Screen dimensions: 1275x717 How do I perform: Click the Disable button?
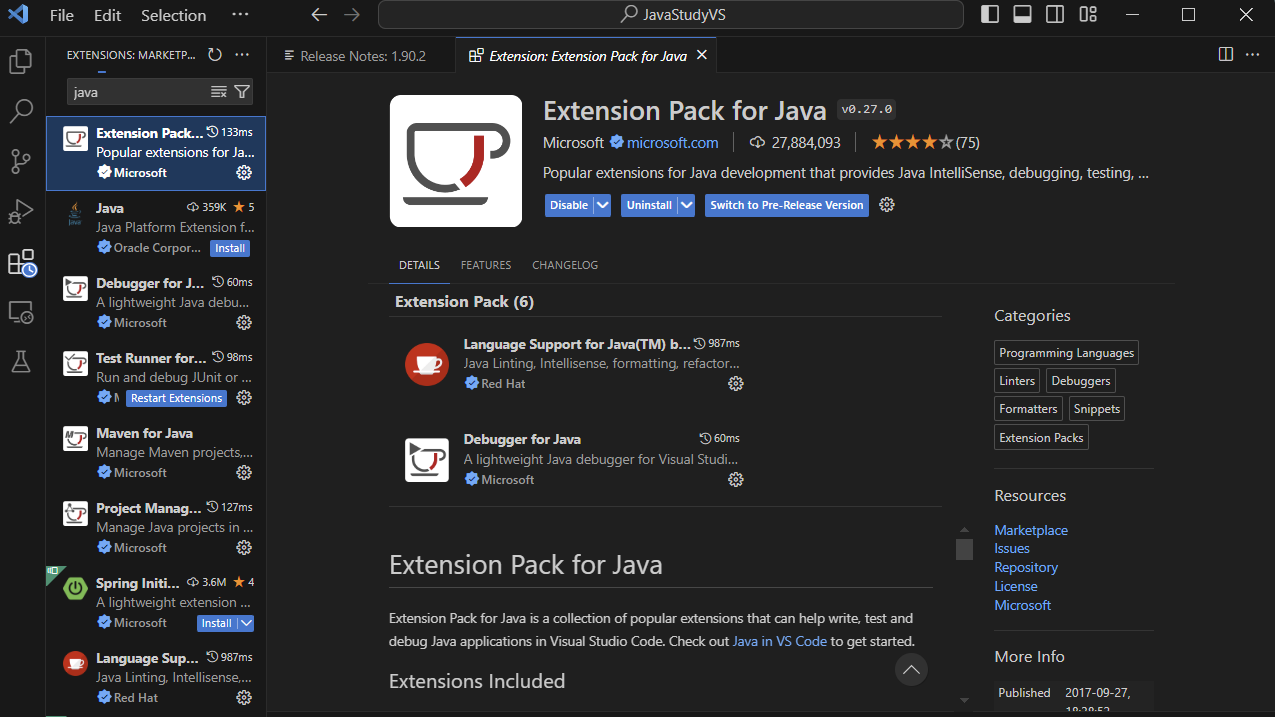(569, 205)
